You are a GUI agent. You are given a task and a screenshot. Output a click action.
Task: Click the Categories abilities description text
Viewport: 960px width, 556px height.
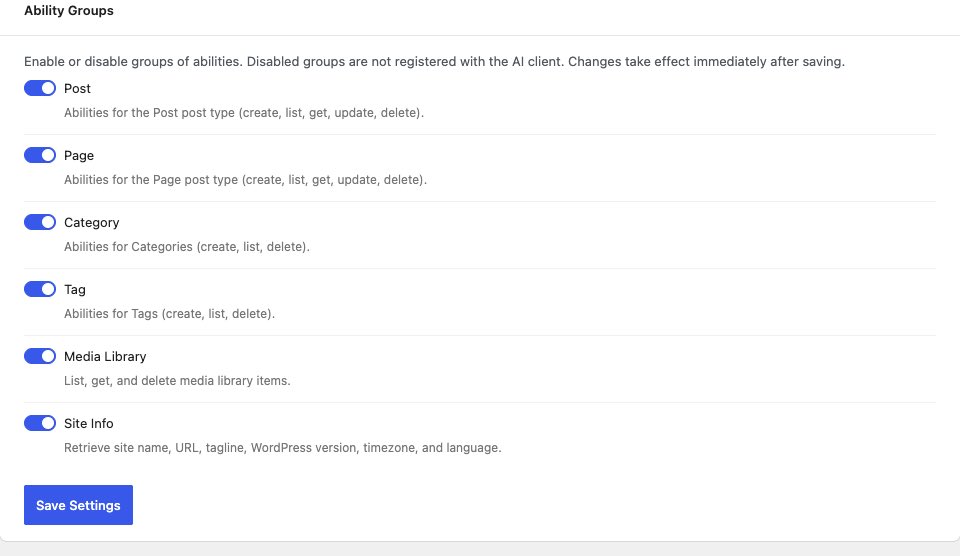tap(187, 247)
